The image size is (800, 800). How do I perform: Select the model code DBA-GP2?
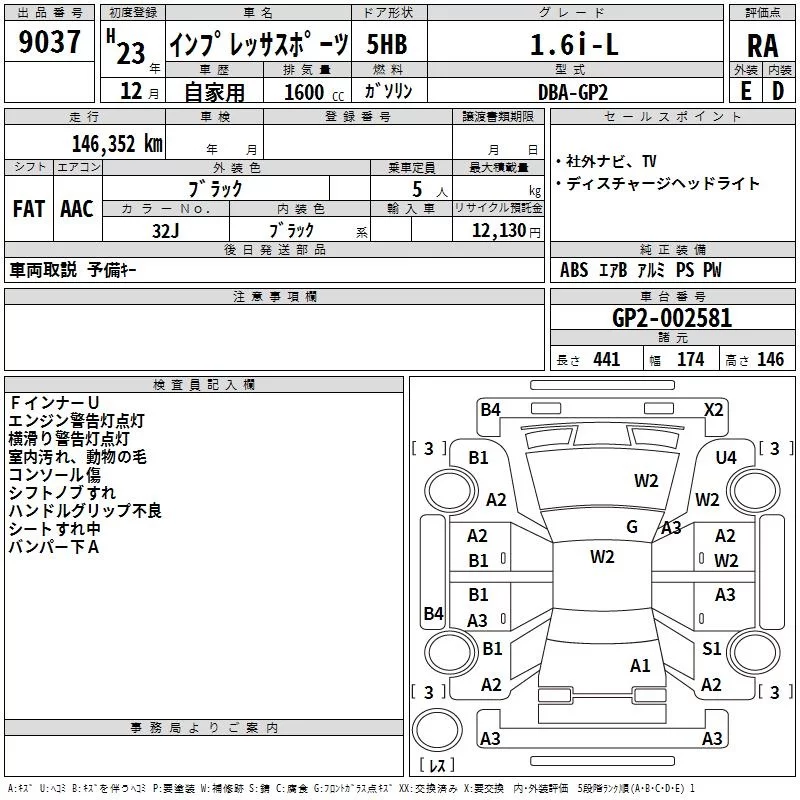pyautogui.click(x=573, y=92)
